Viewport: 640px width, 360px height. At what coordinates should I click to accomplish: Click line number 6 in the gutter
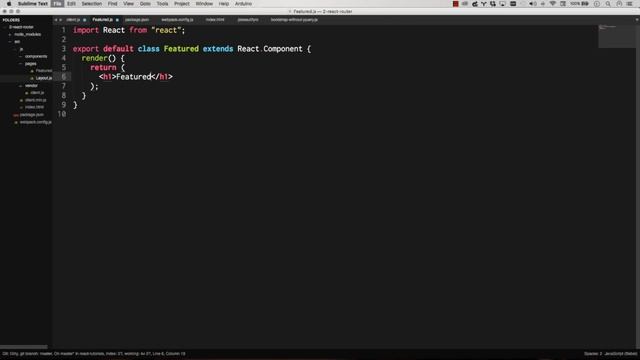pos(63,77)
